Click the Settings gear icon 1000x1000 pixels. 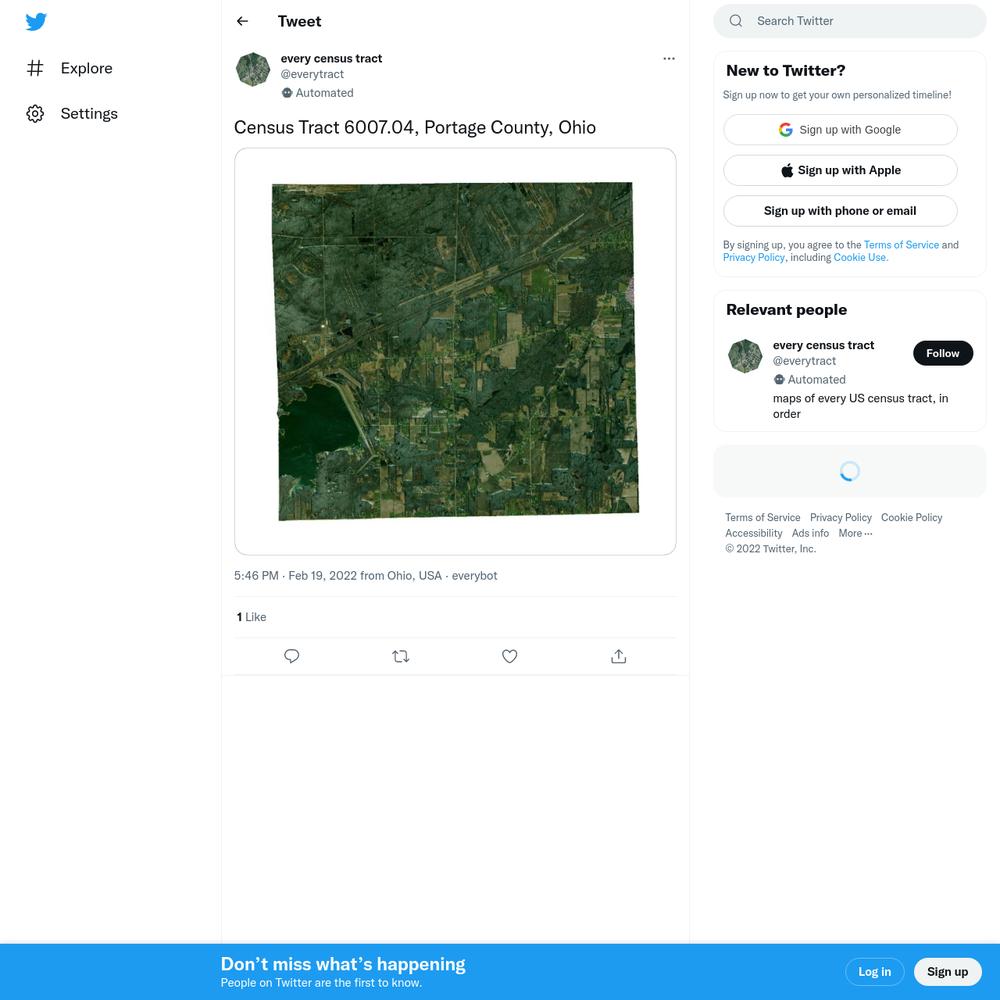[x=35, y=114]
